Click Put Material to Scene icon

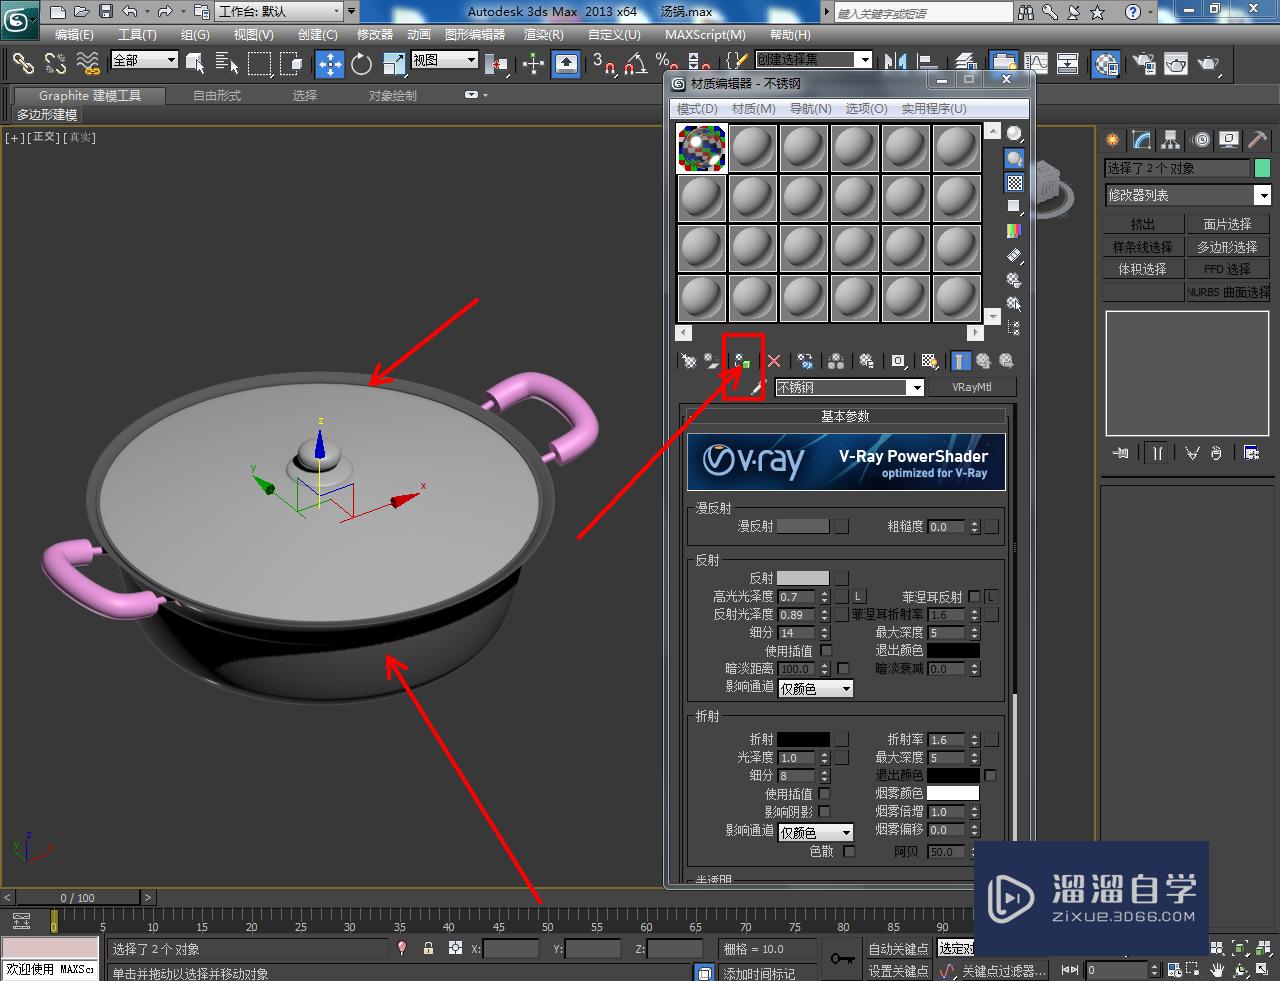711,361
